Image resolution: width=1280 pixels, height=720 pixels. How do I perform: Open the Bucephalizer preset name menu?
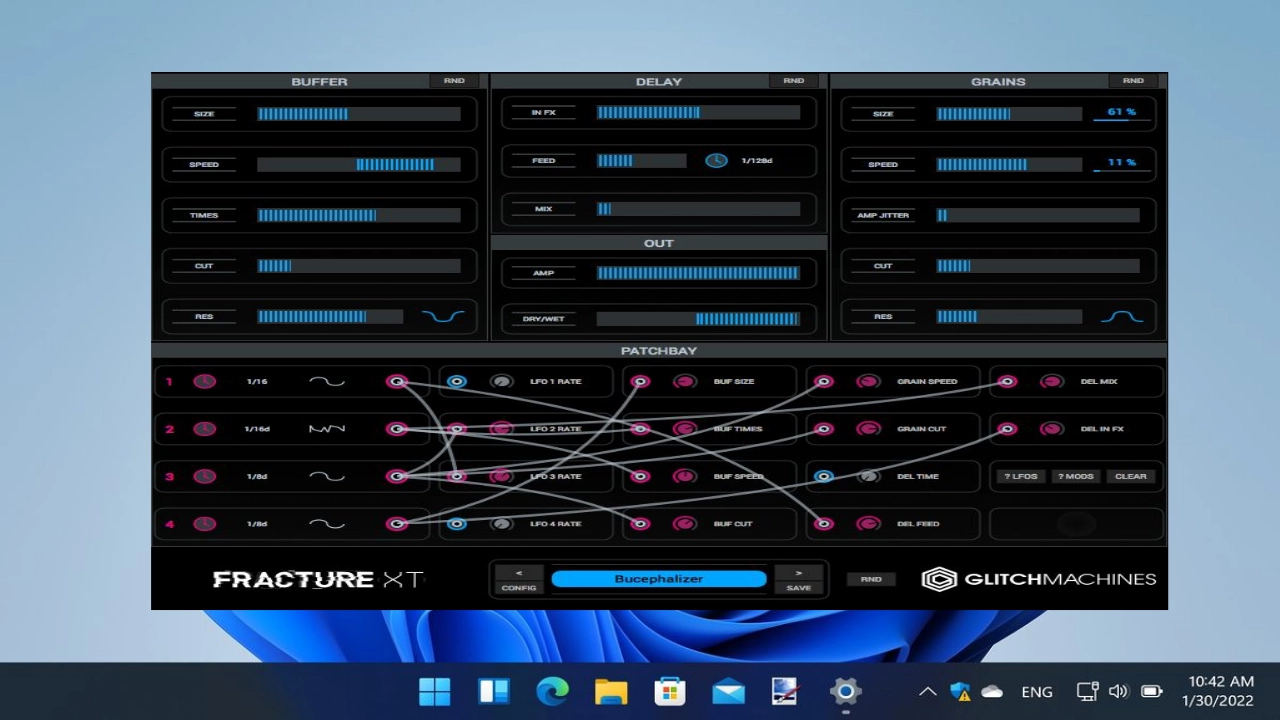pyautogui.click(x=659, y=579)
